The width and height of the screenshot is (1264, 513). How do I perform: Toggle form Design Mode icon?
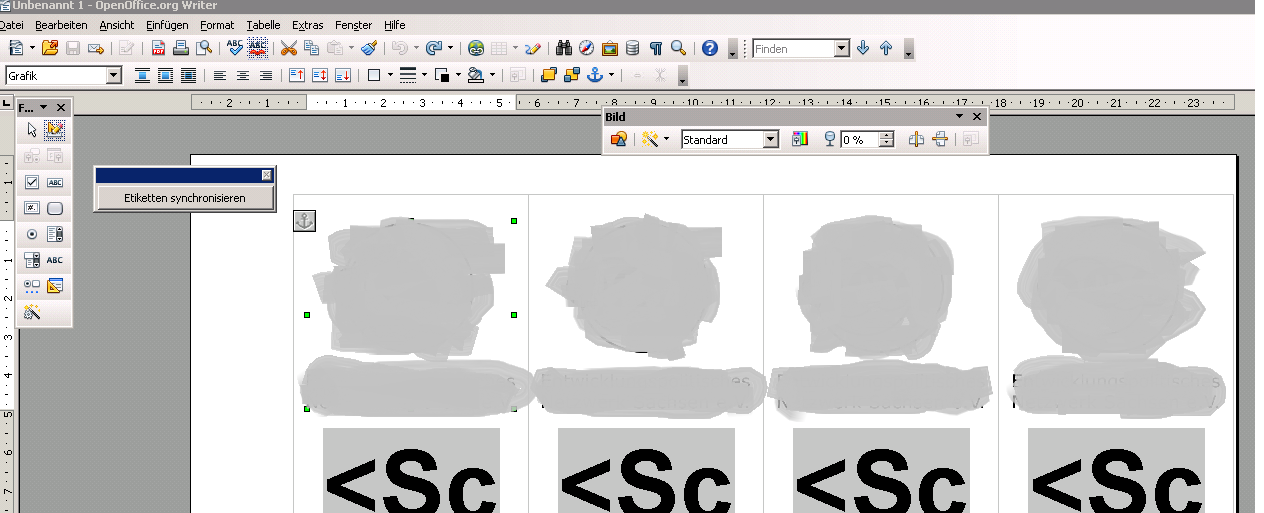(55, 129)
